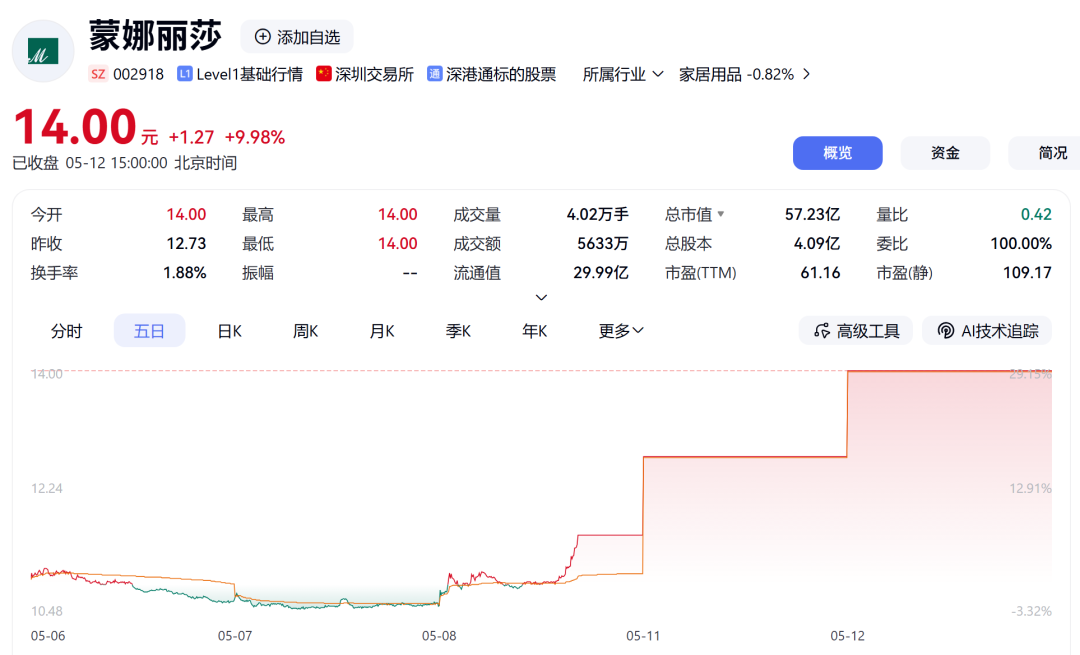Click the 05-11 date axis label
The height and width of the screenshot is (655, 1080).
643,636
